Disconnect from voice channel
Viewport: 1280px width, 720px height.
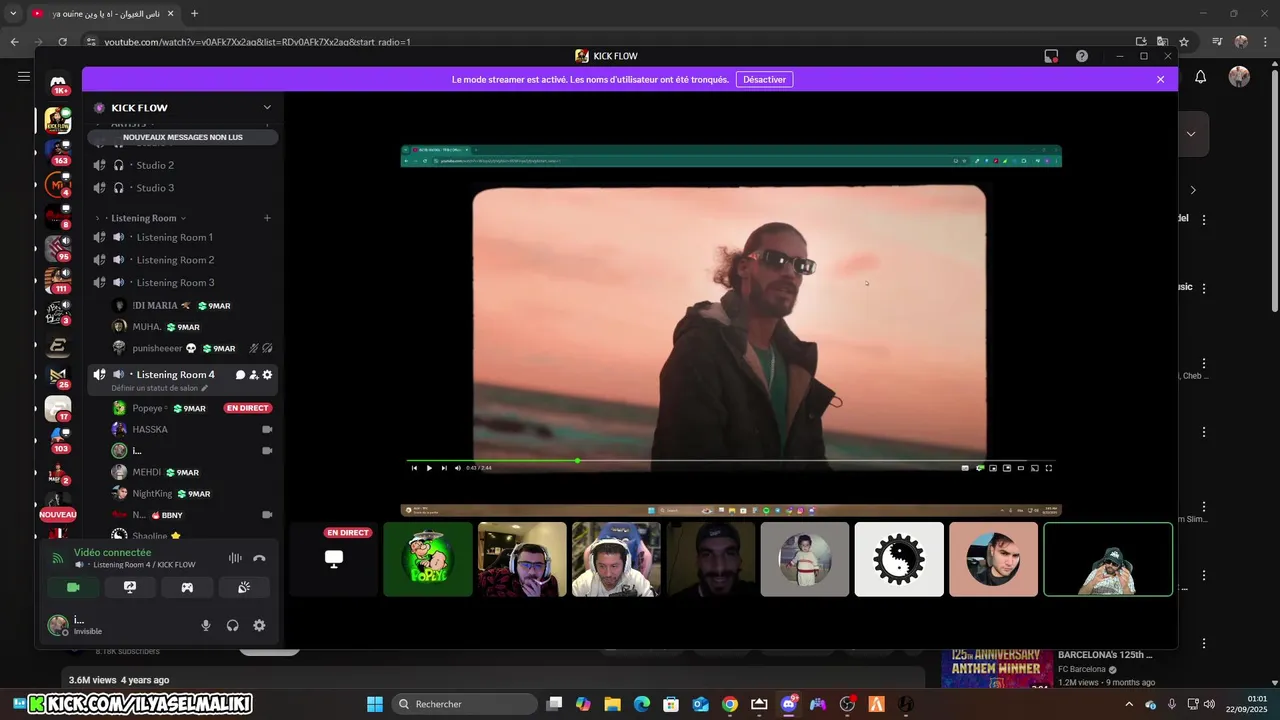click(259, 558)
